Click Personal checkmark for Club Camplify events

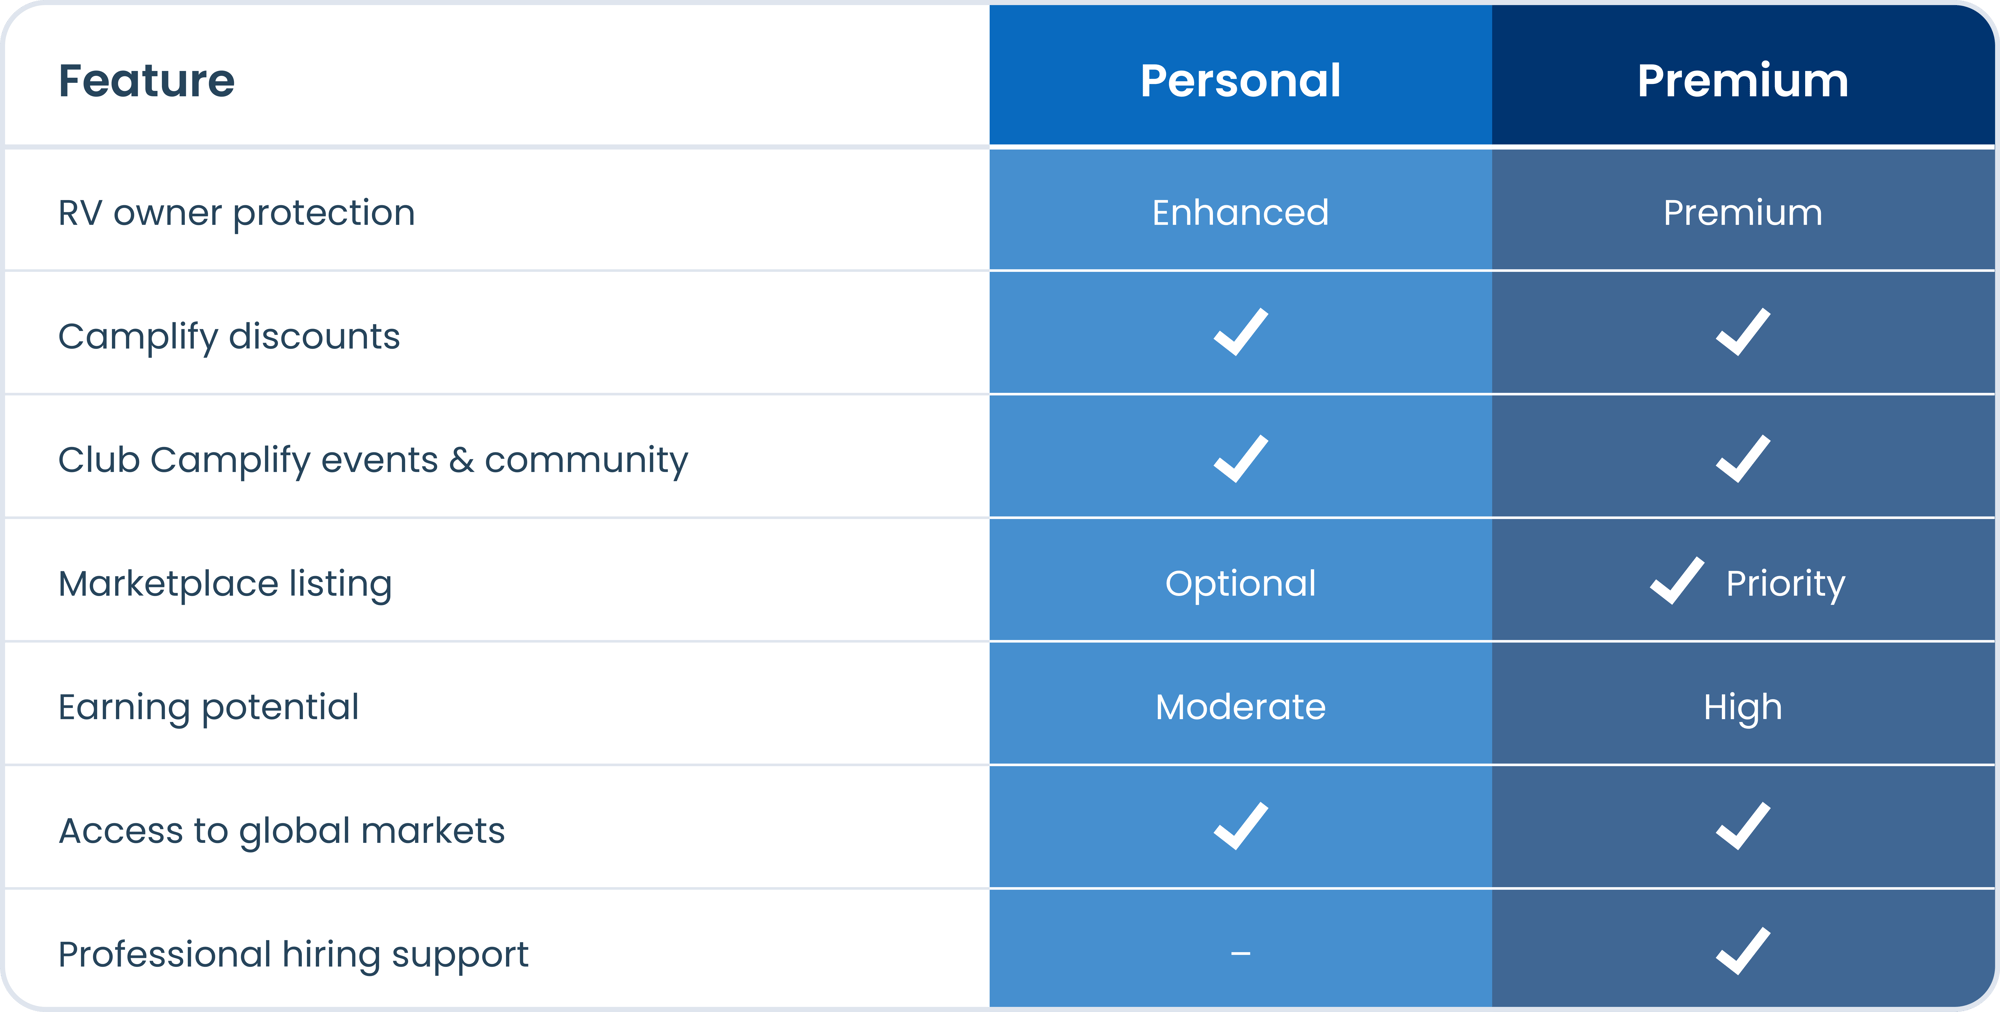1240,459
